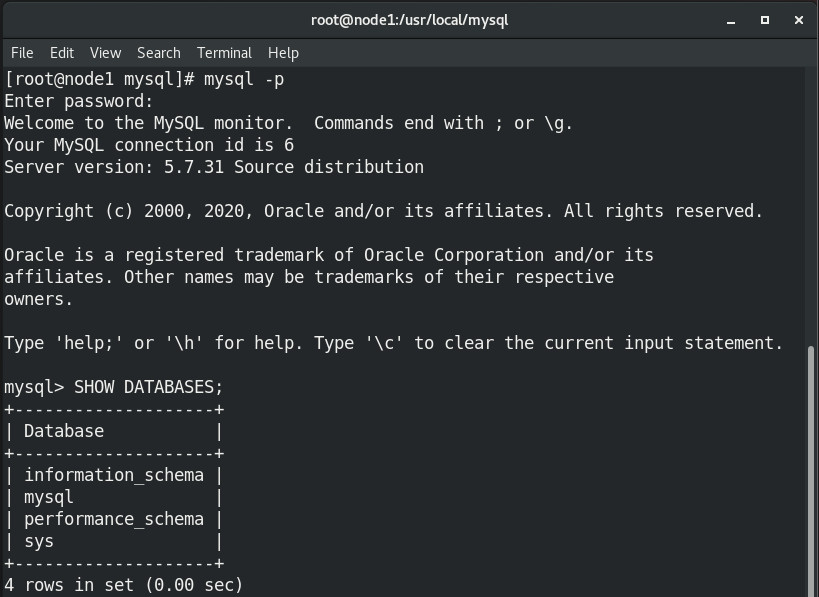Click the 'Enter password:' line
819x597 pixels.
pos(79,101)
